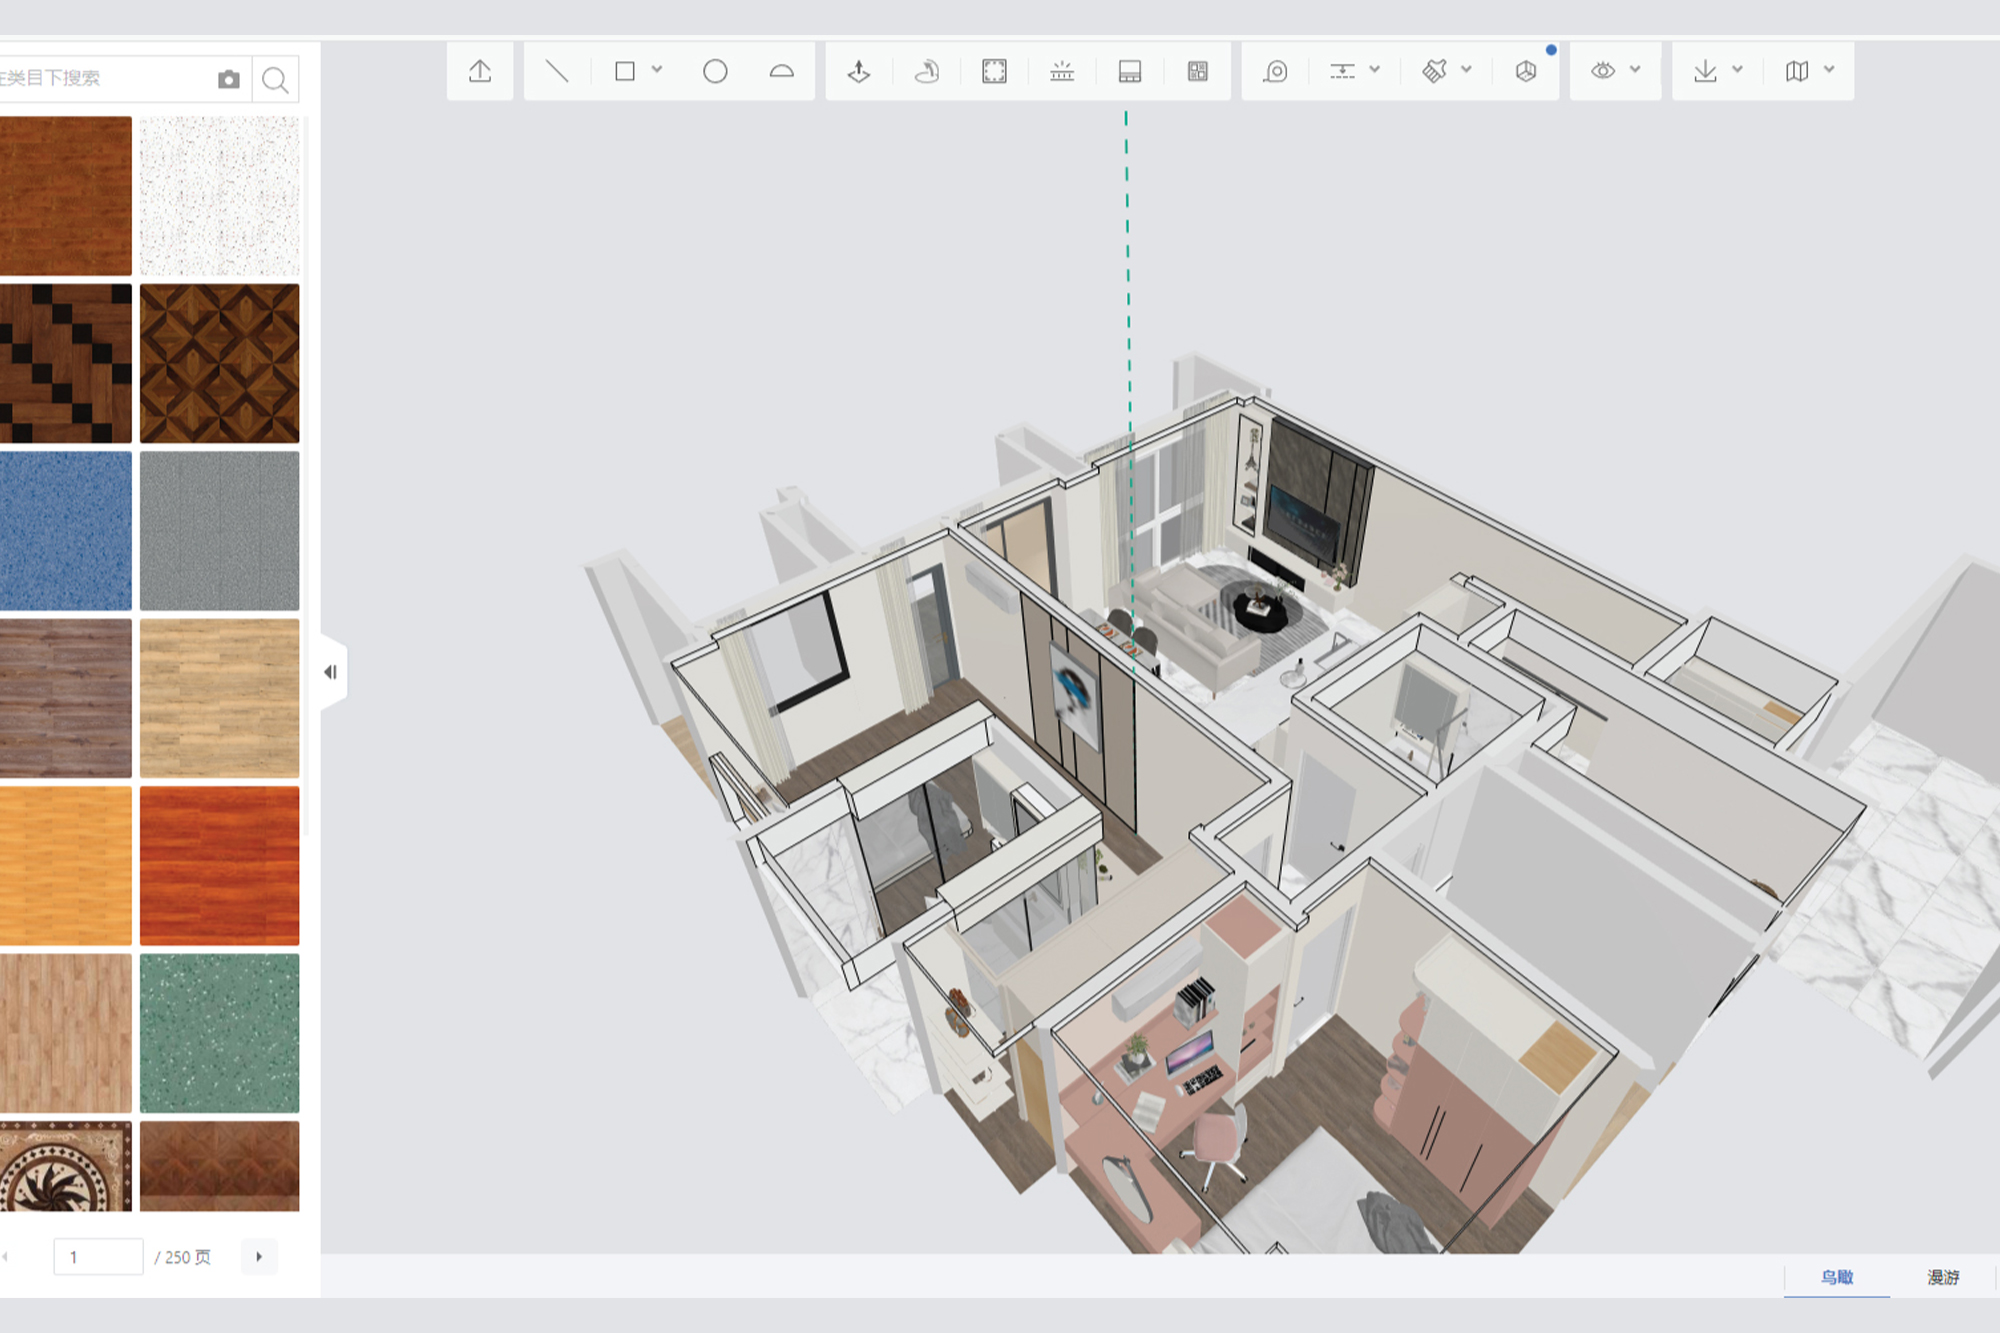The height and width of the screenshot is (1333, 2000).
Task: Click the magnifier search button
Action: [275, 79]
